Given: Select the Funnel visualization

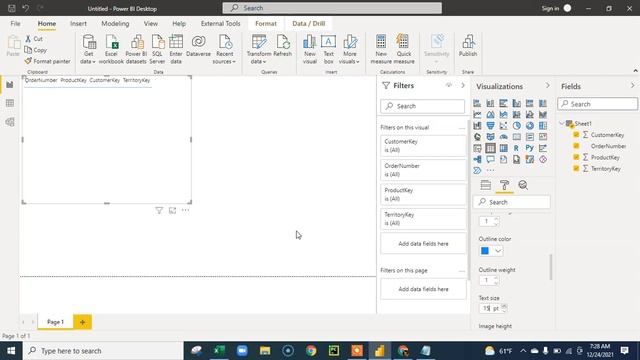Looking at the screenshot, I should point(490,126).
